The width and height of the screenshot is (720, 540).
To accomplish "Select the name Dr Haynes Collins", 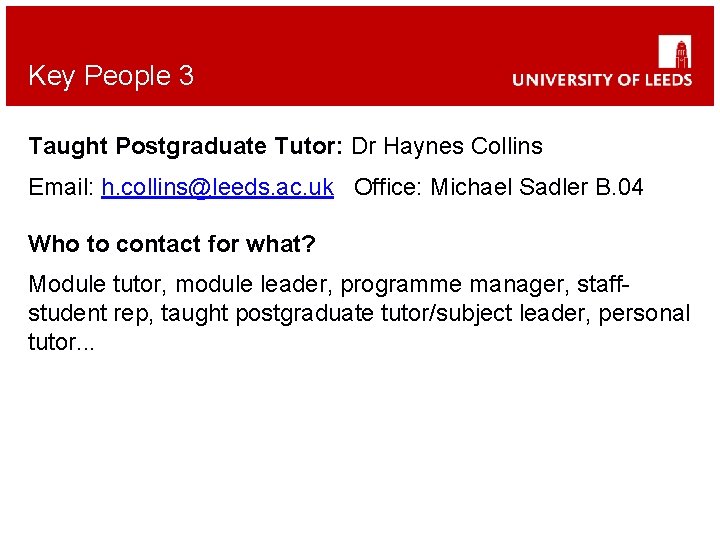I will [447, 146].
